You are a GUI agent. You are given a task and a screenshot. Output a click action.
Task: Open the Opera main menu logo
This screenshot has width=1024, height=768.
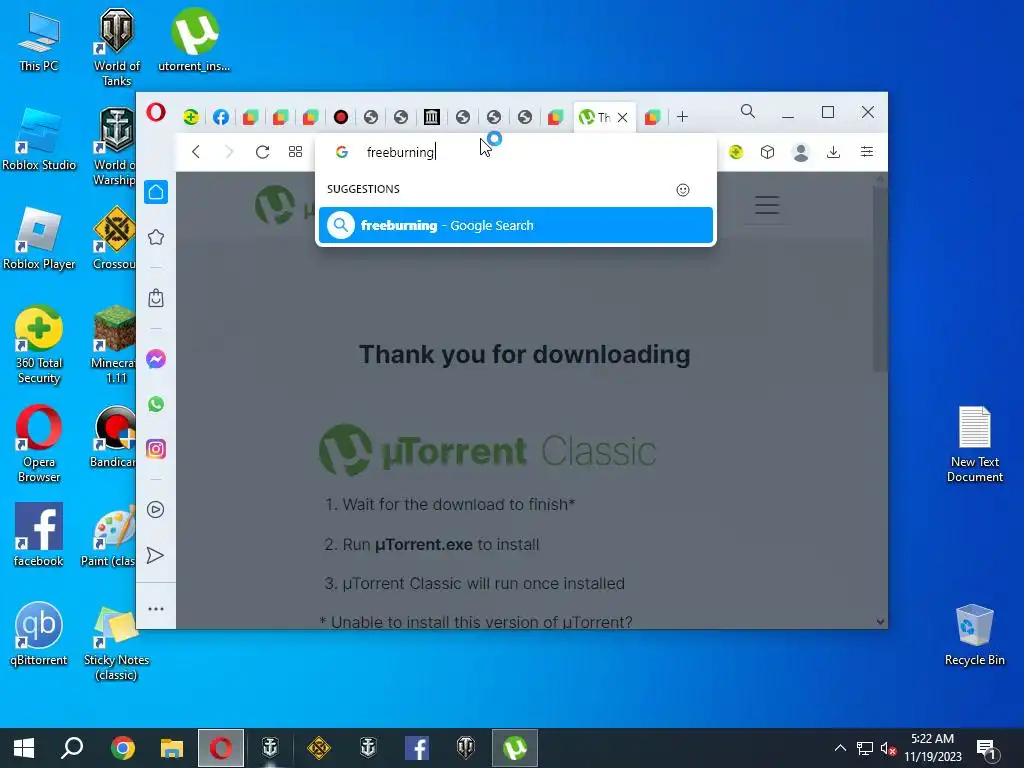pos(155,112)
